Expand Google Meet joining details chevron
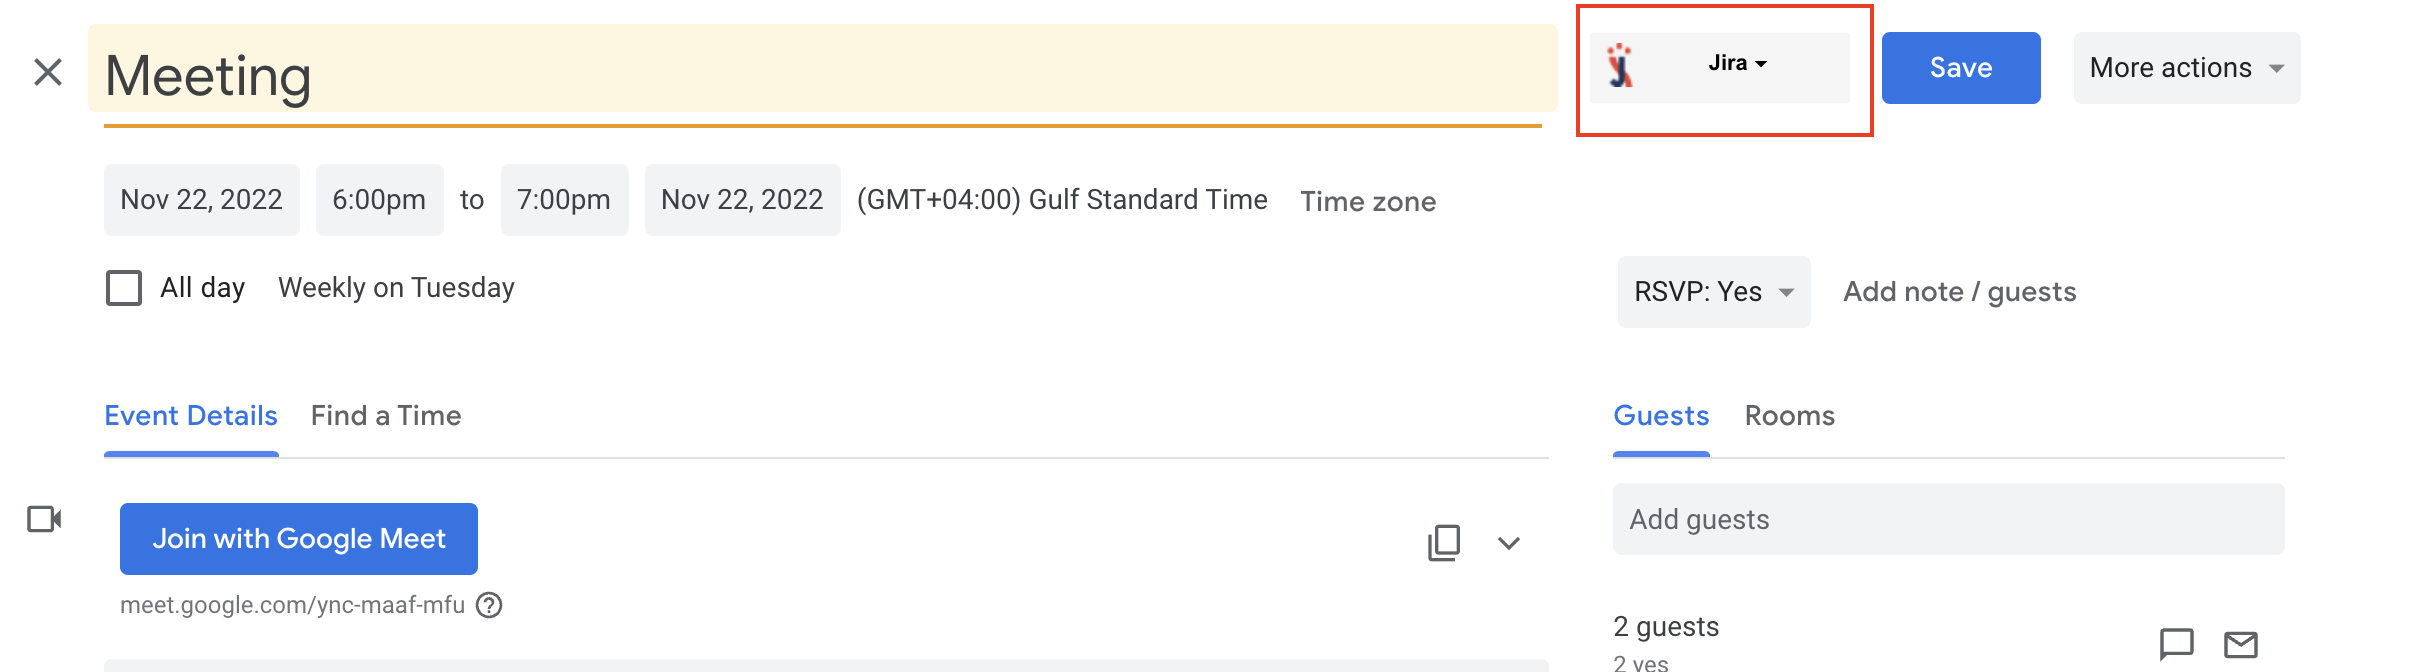The height and width of the screenshot is (672, 2430). (x=1510, y=544)
